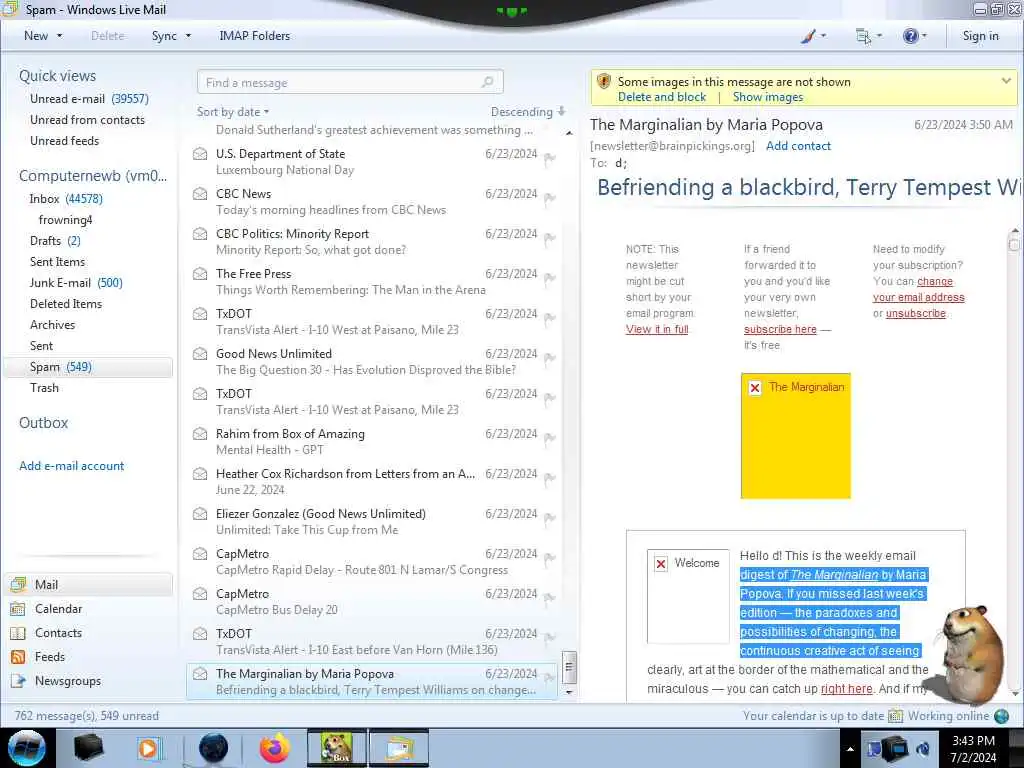
Task: Click the Contacts book icon
Action: tap(18, 633)
